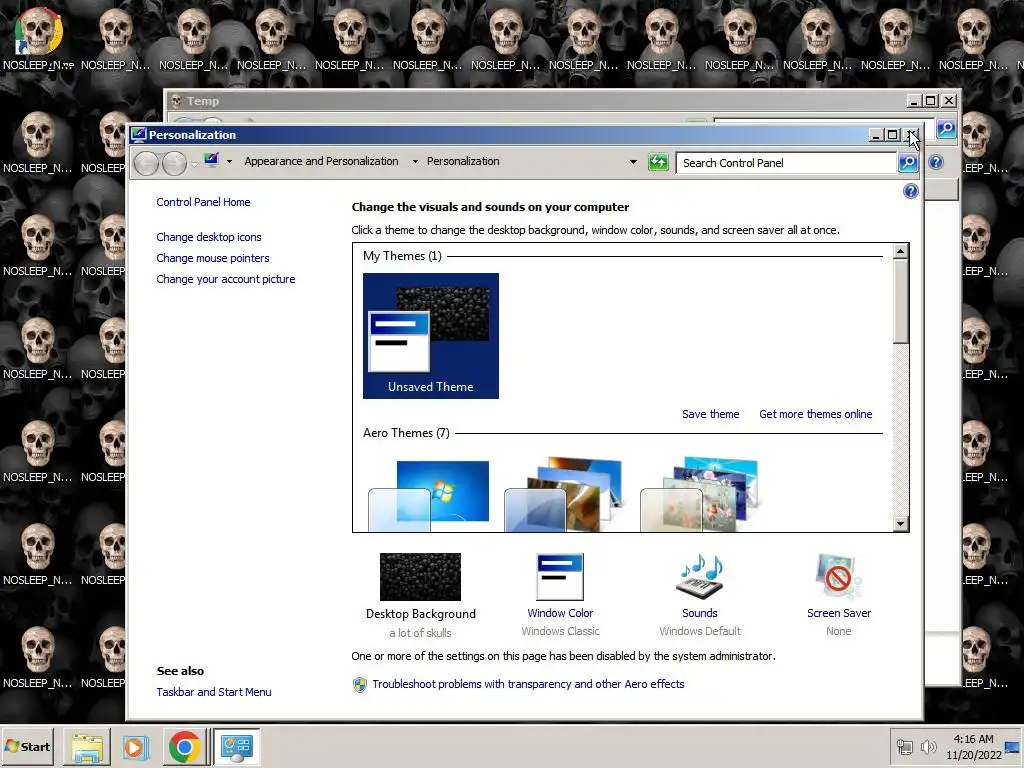Image resolution: width=1024 pixels, height=768 pixels.
Task: Expand the recent pages dropdown beside Forward arrow
Action: pyautogui.click(x=194, y=165)
